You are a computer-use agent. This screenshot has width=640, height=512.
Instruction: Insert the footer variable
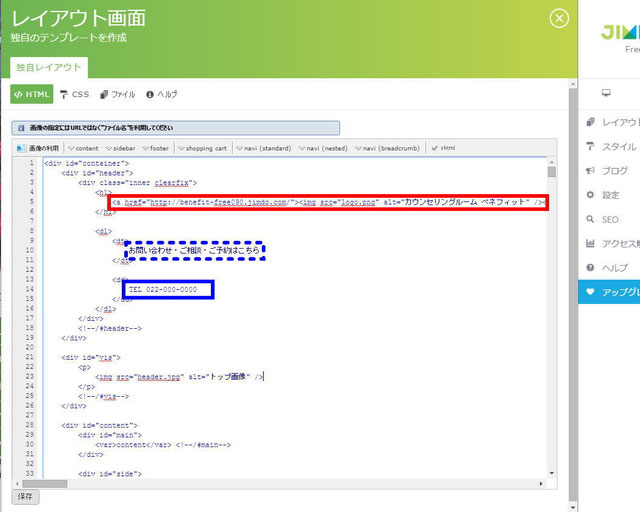coord(156,148)
